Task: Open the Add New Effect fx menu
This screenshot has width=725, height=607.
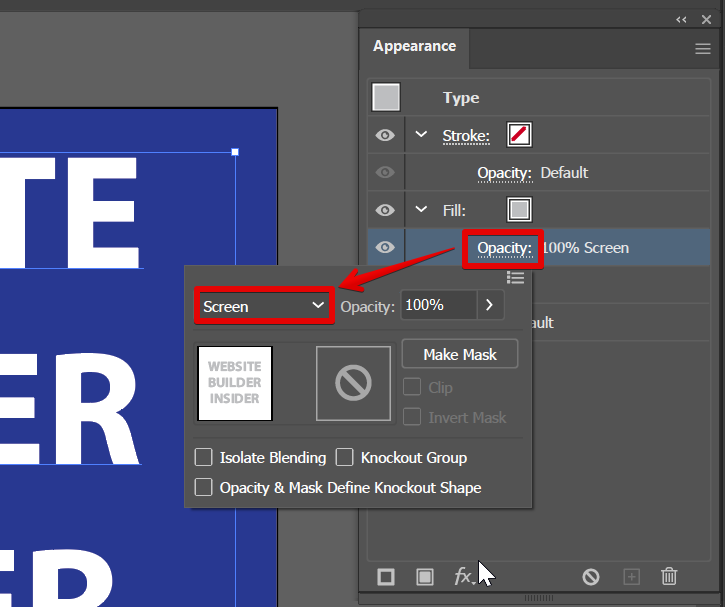Action: coord(463,577)
